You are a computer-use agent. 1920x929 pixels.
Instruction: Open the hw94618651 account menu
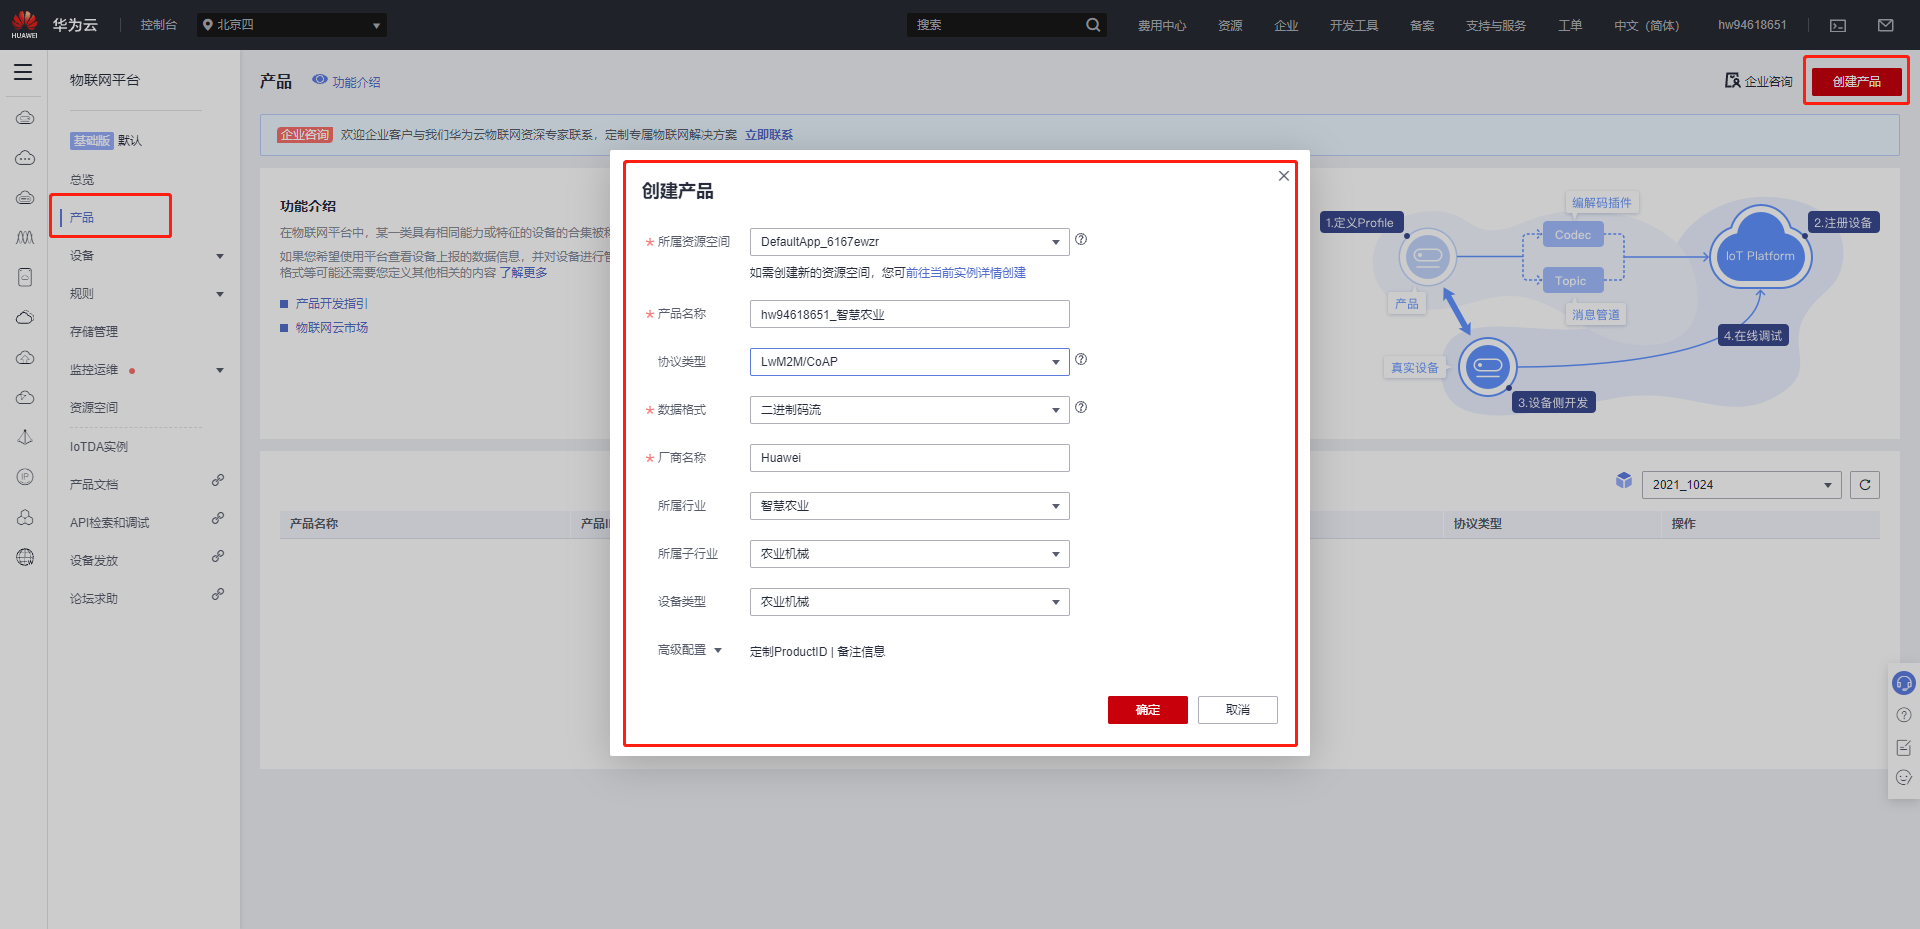[x=1752, y=25]
